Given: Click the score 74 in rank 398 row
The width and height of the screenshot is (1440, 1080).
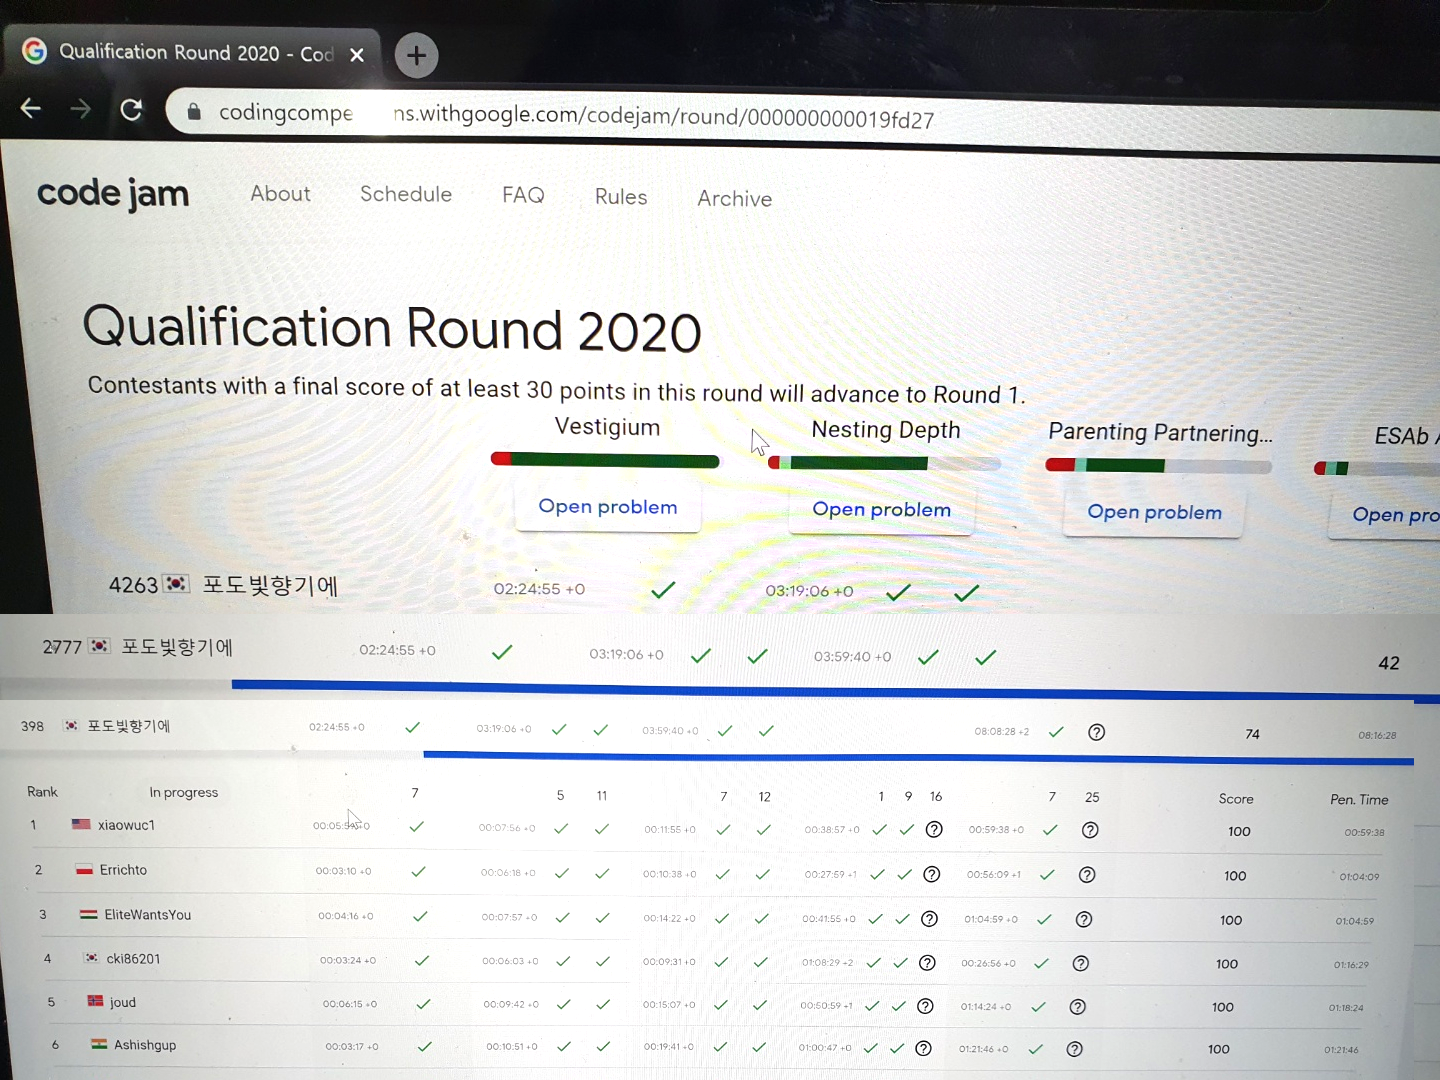Looking at the screenshot, I should point(1252,734).
